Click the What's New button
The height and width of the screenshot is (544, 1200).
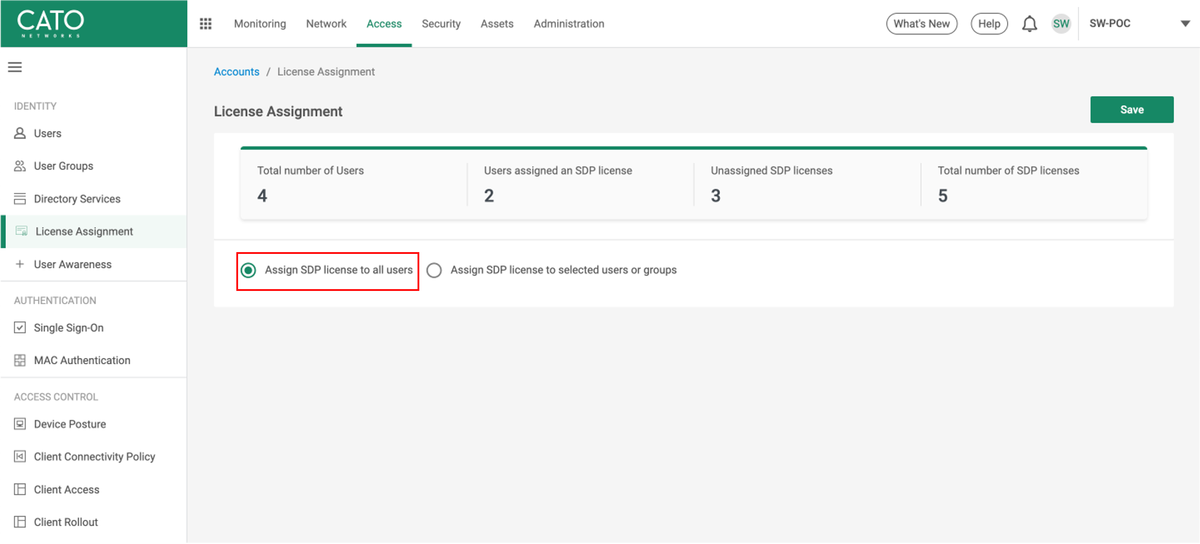tap(922, 24)
